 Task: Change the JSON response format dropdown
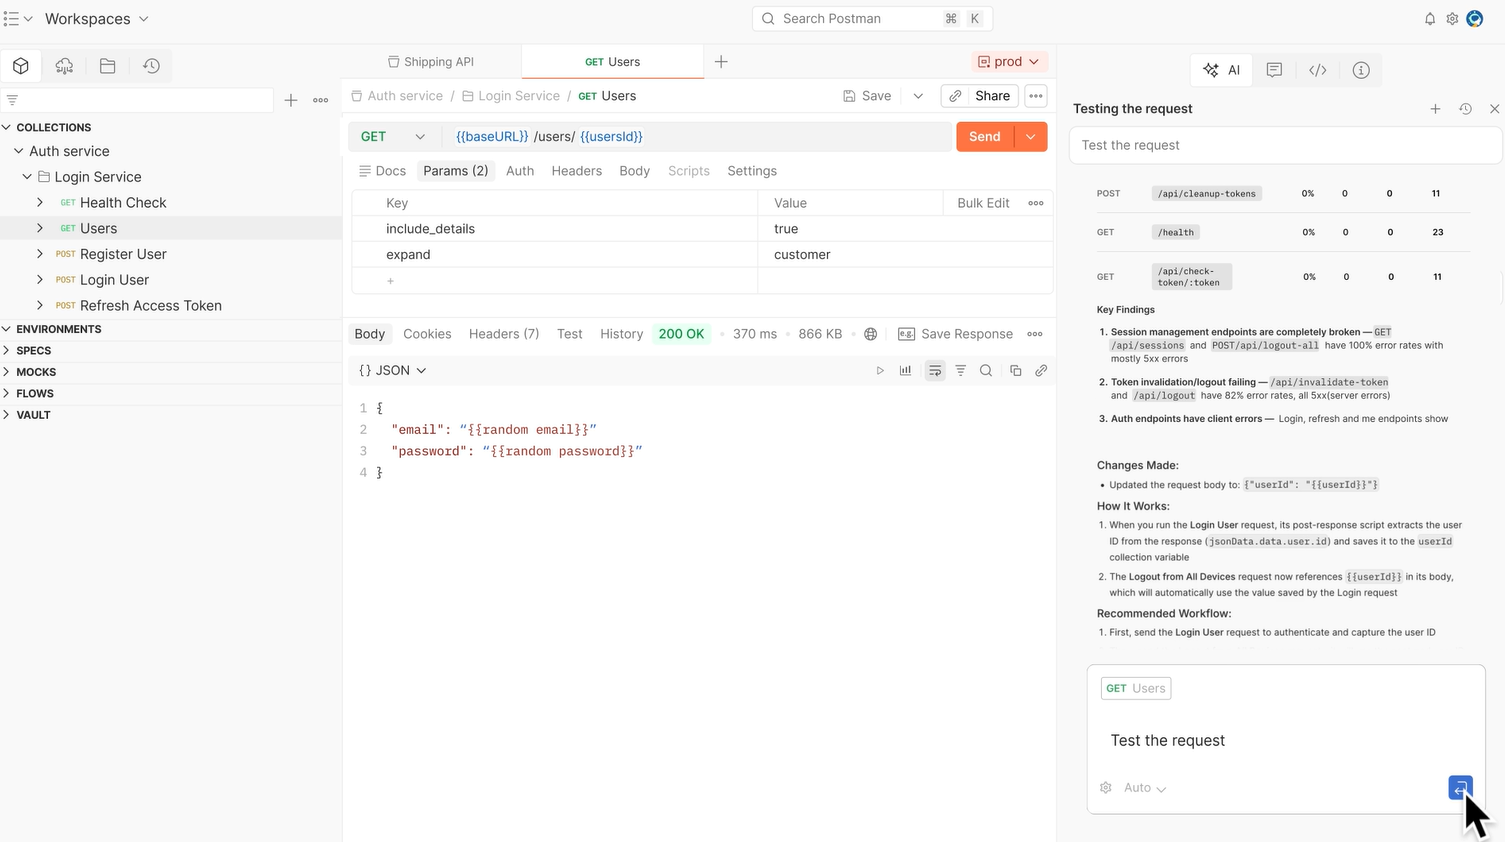pyautogui.click(x=393, y=371)
